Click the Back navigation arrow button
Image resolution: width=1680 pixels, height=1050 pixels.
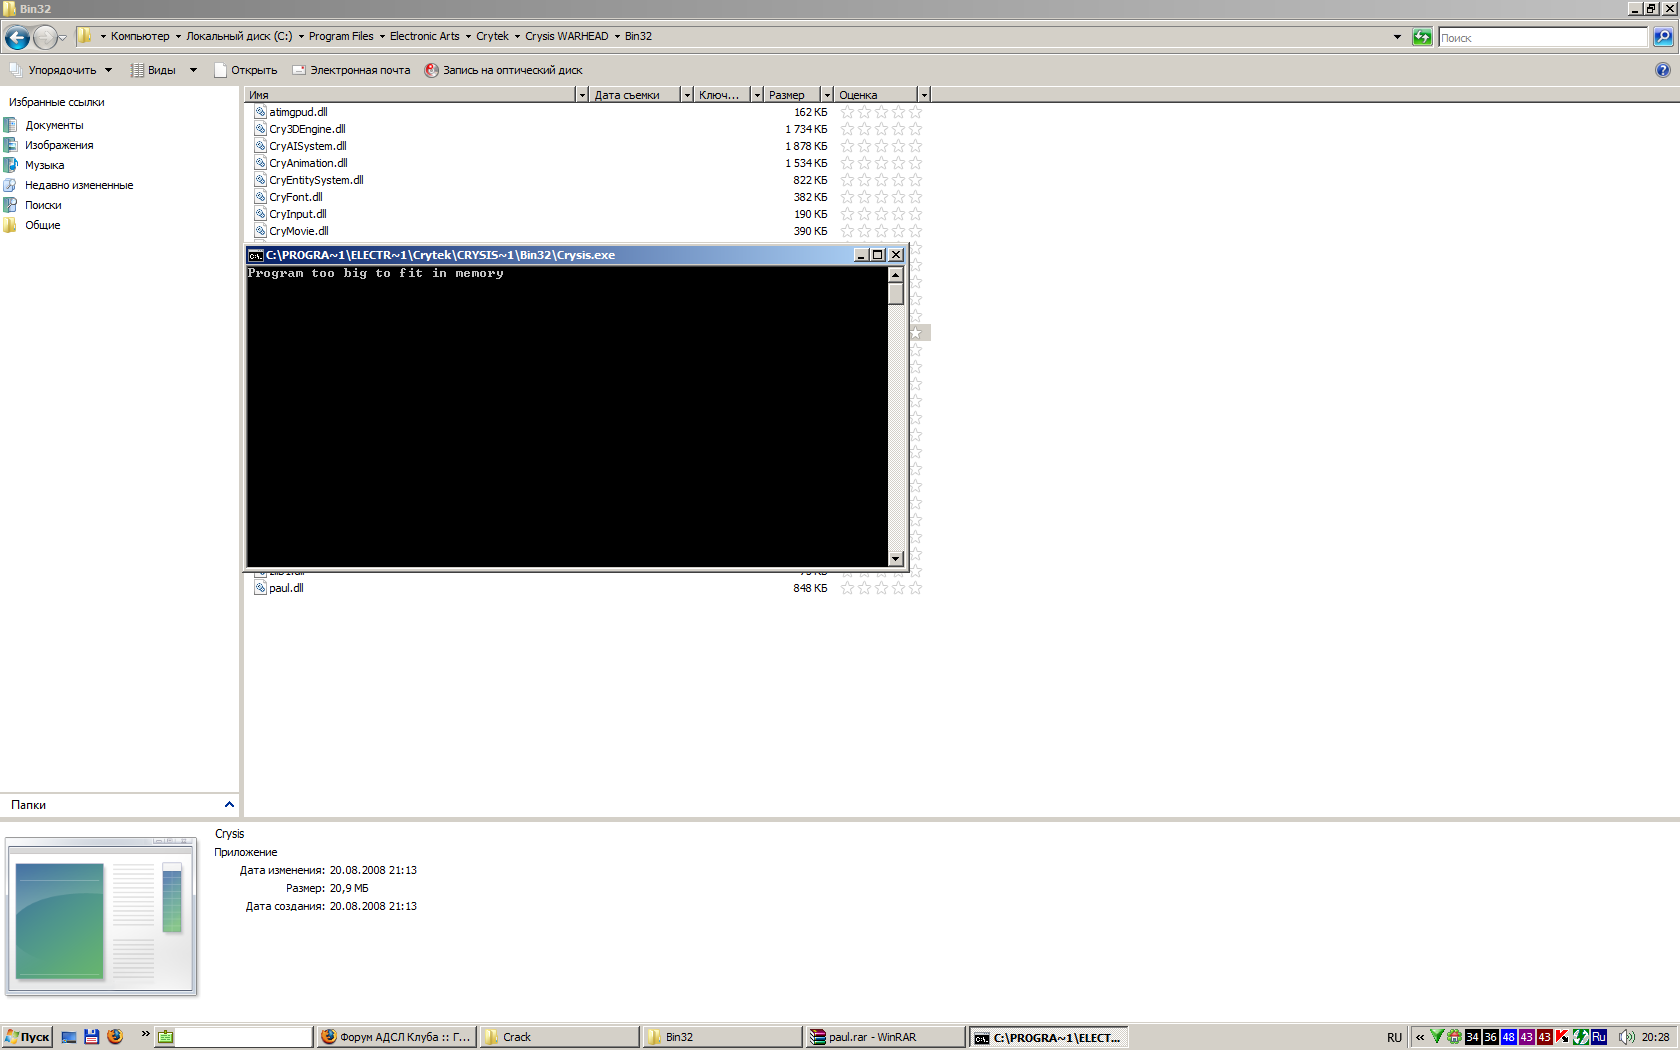coord(17,38)
